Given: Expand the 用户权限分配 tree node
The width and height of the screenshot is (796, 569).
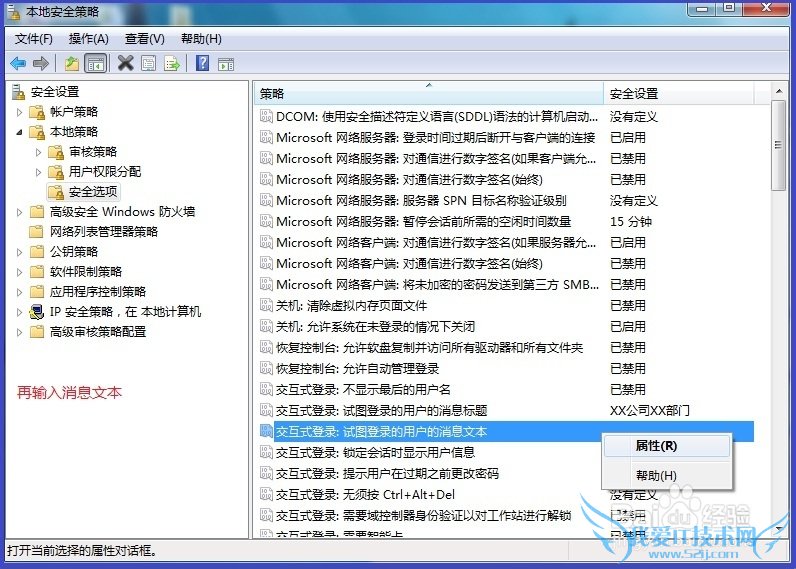Looking at the screenshot, I should point(39,172).
